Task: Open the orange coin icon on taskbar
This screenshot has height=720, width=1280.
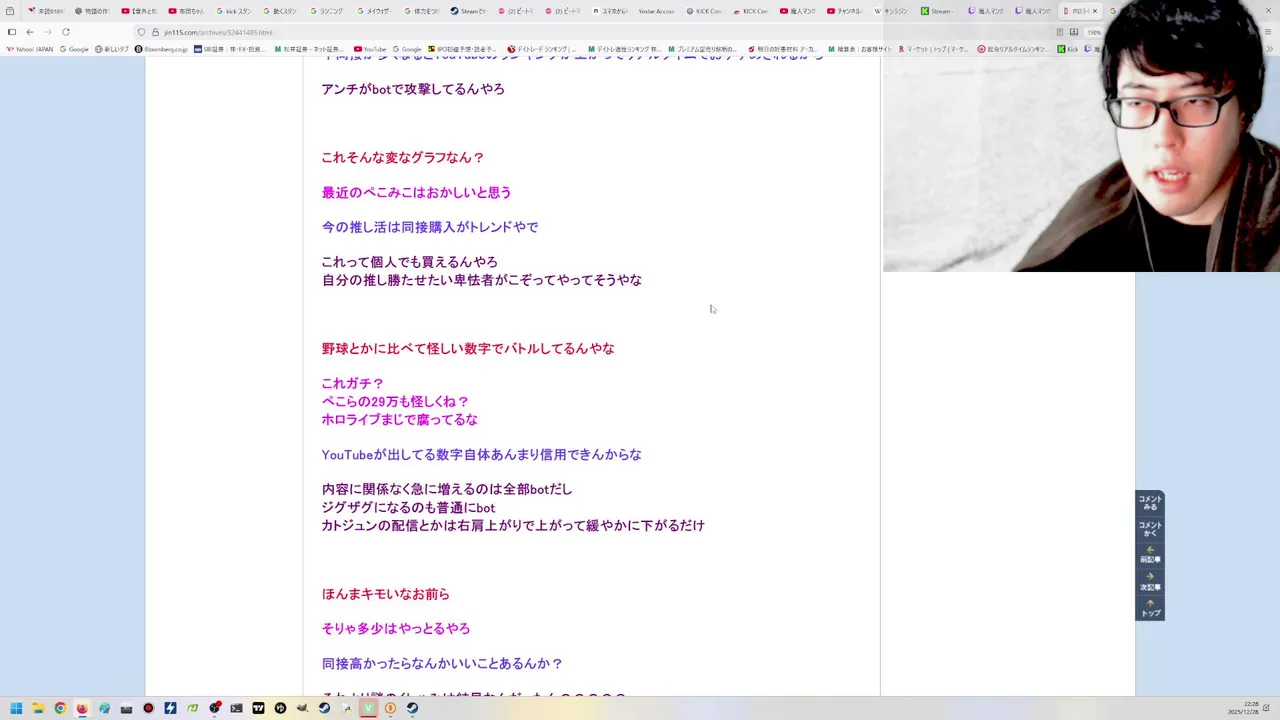Action: (390, 708)
